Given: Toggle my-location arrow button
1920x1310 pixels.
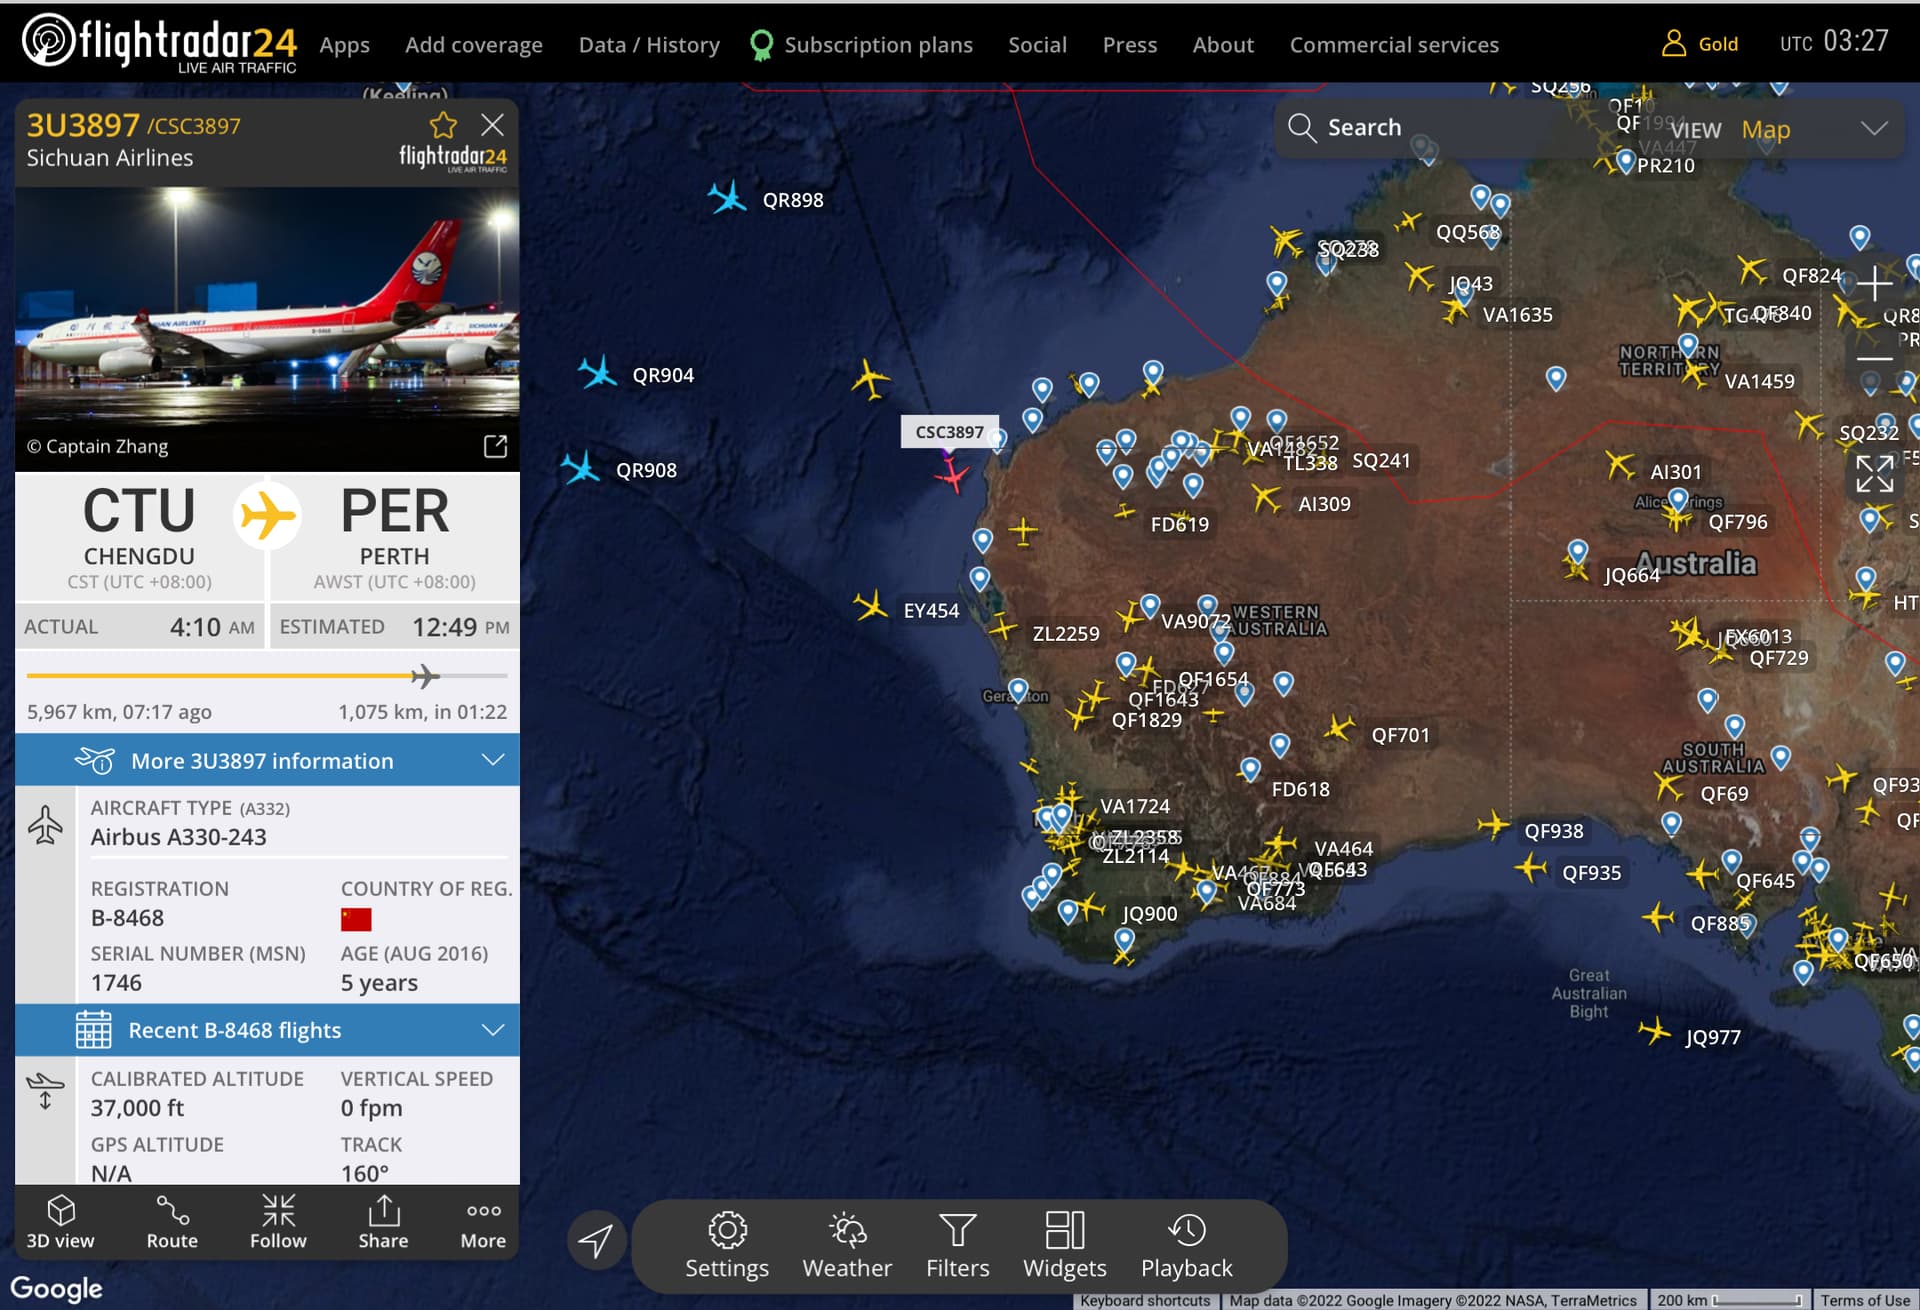Looking at the screenshot, I should click(596, 1241).
